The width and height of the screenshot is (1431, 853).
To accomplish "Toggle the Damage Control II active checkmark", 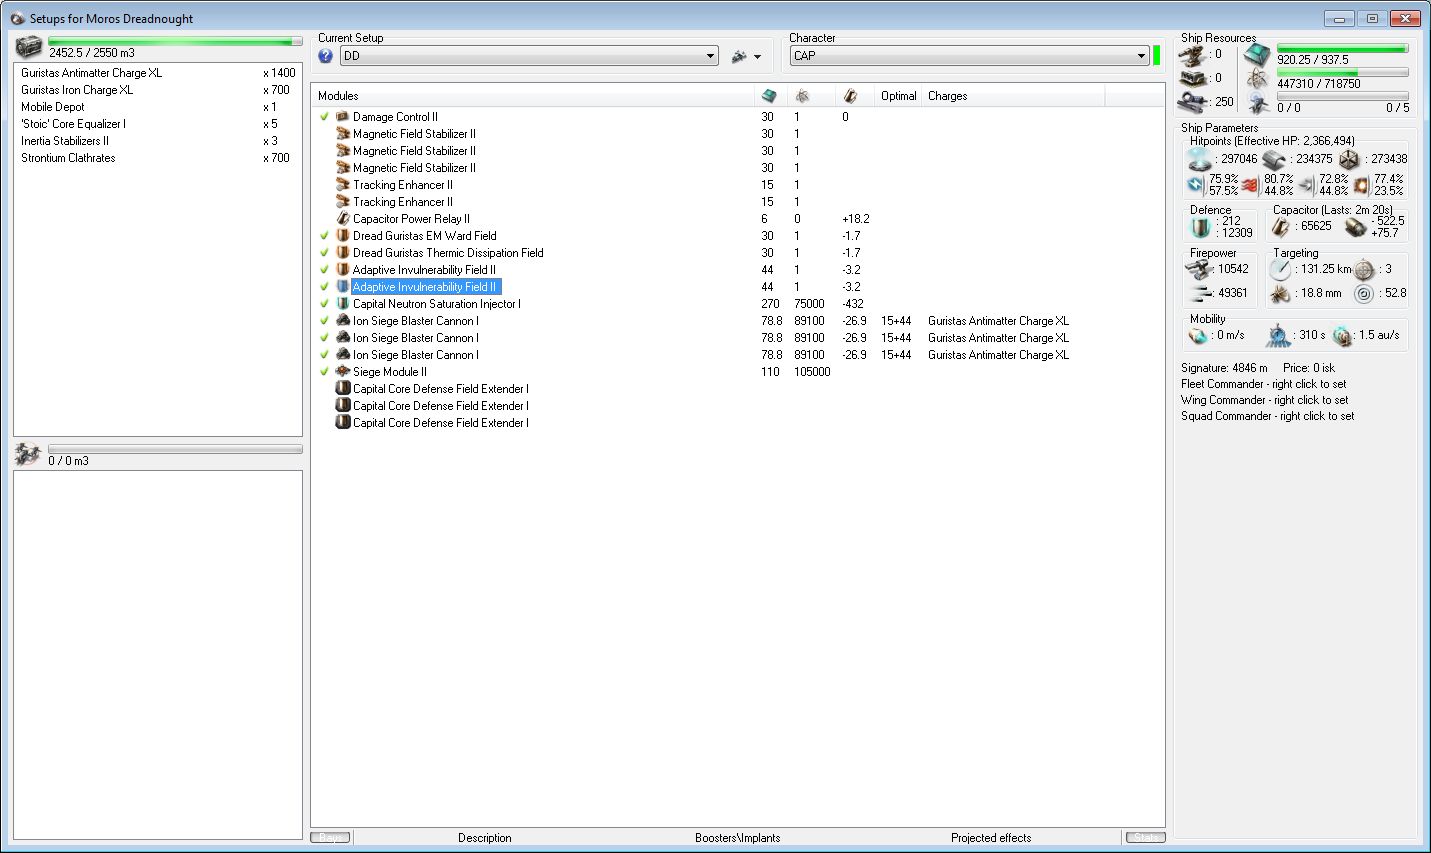I will click(x=324, y=117).
